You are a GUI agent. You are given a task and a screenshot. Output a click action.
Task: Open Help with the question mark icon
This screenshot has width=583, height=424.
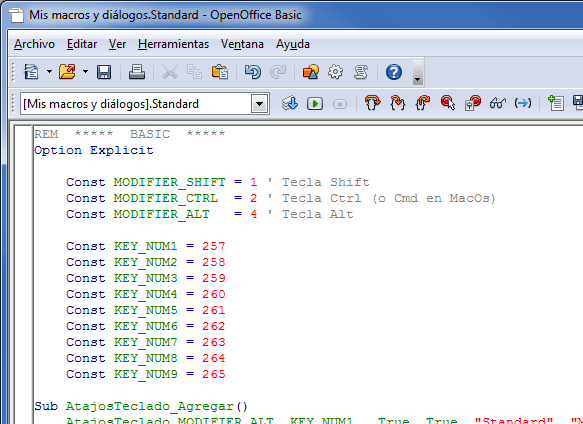[x=394, y=72]
